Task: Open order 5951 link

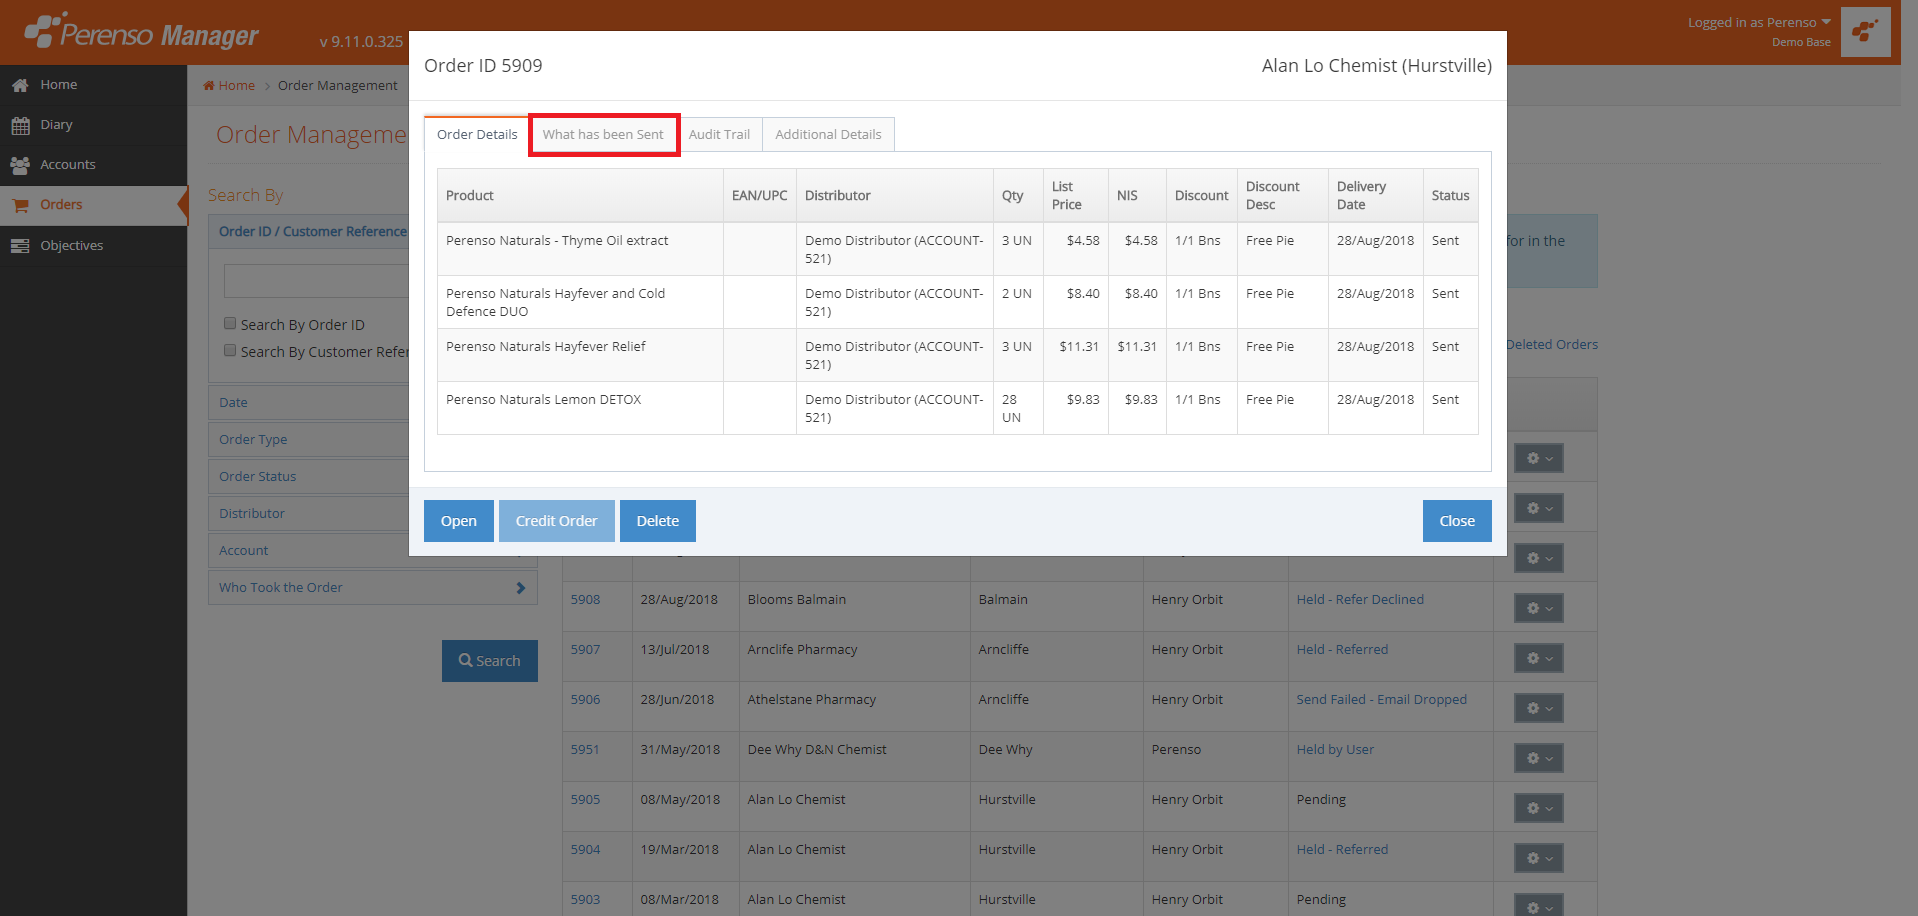Action: click(585, 750)
